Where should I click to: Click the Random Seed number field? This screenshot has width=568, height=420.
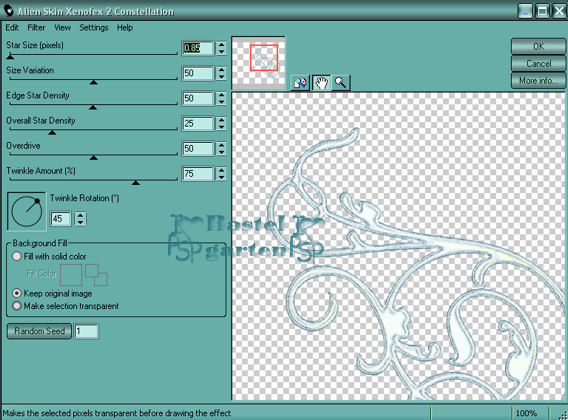(86, 331)
